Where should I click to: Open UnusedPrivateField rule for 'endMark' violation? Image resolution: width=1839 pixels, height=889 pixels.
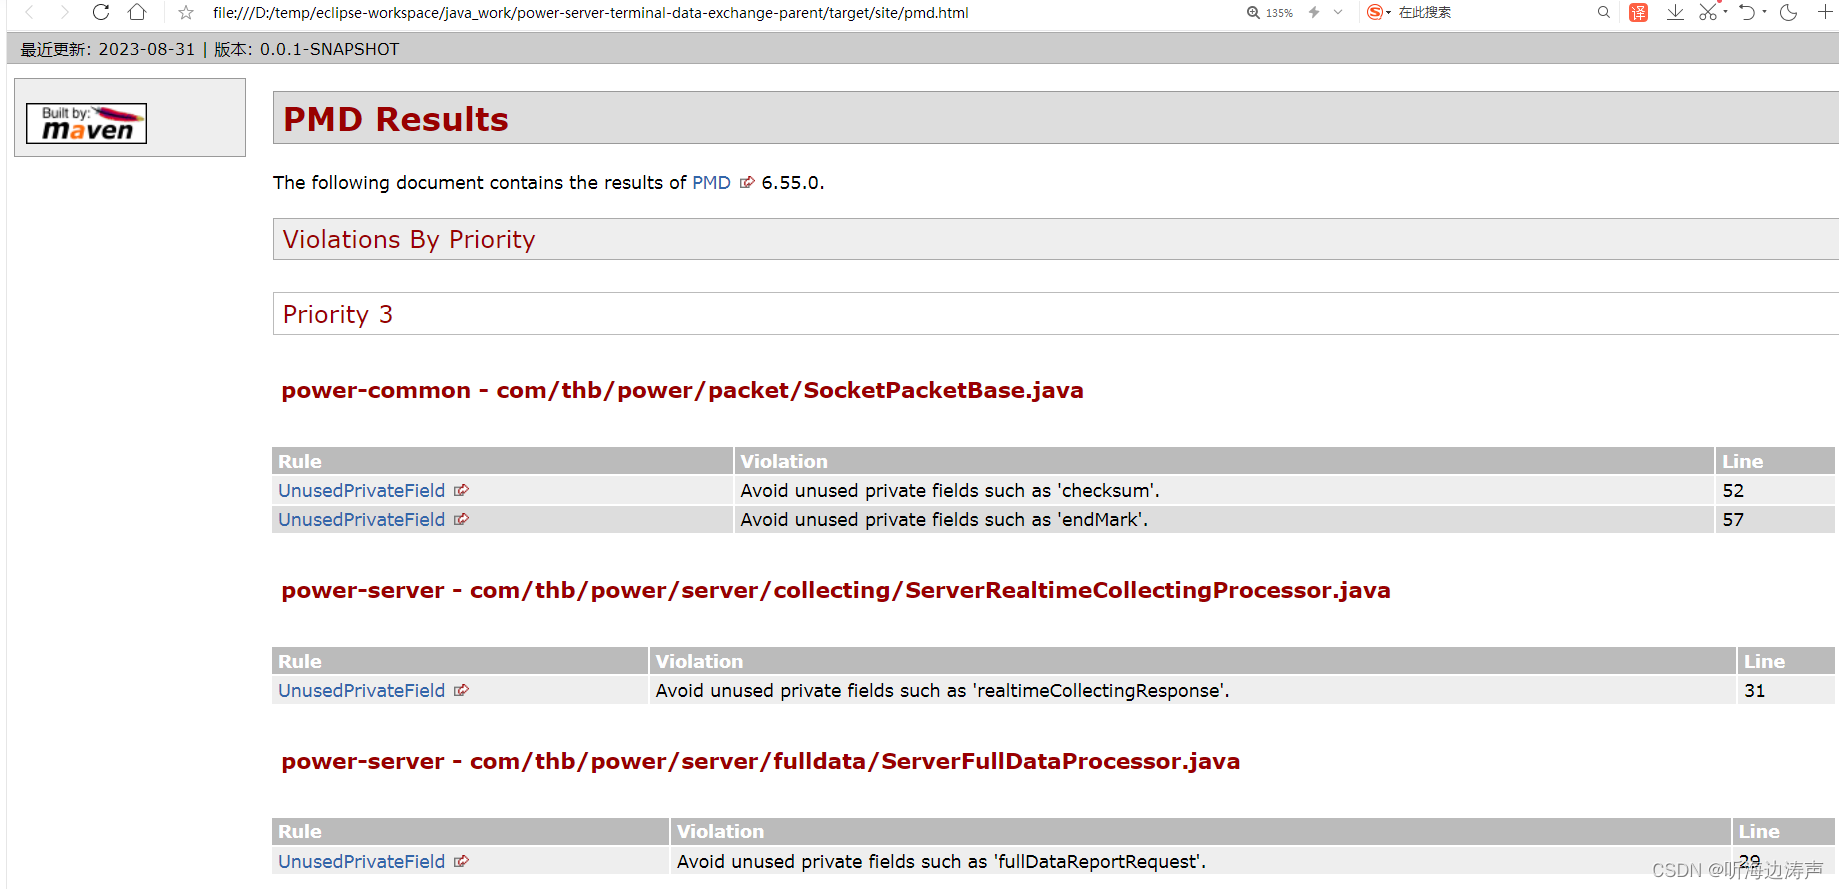tap(361, 519)
